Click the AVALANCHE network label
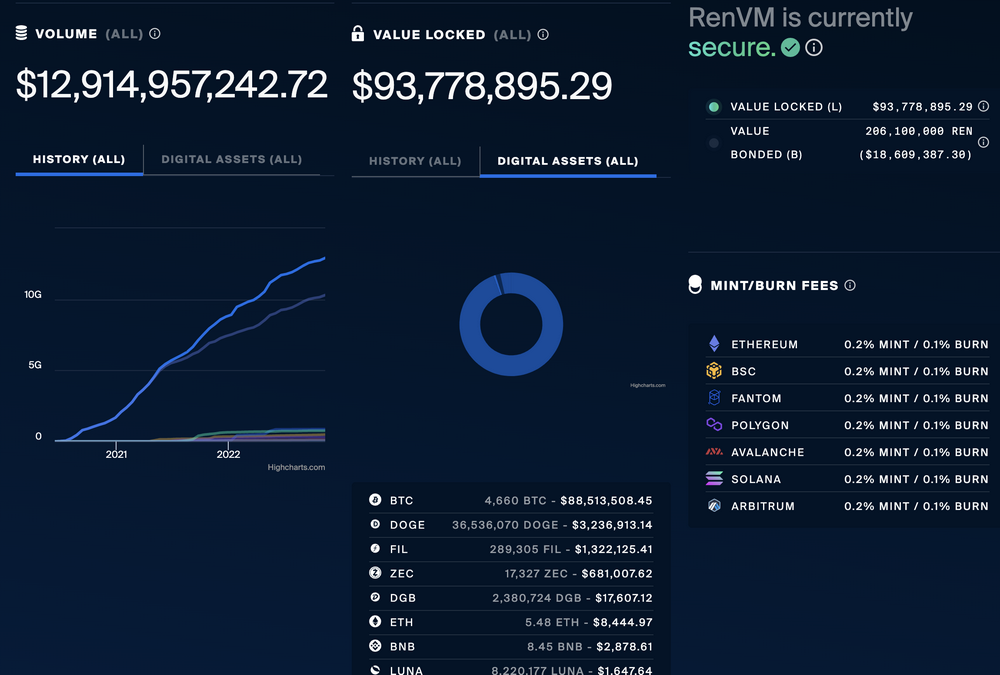Viewport: 1000px width, 675px height. click(768, 452)
